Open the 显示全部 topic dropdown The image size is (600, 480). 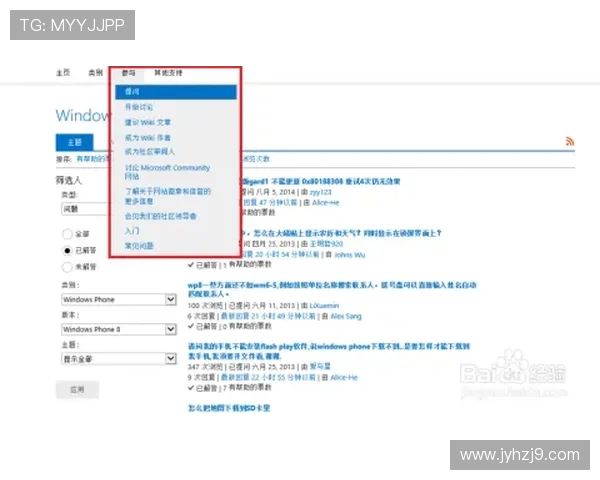click(119, 359)
